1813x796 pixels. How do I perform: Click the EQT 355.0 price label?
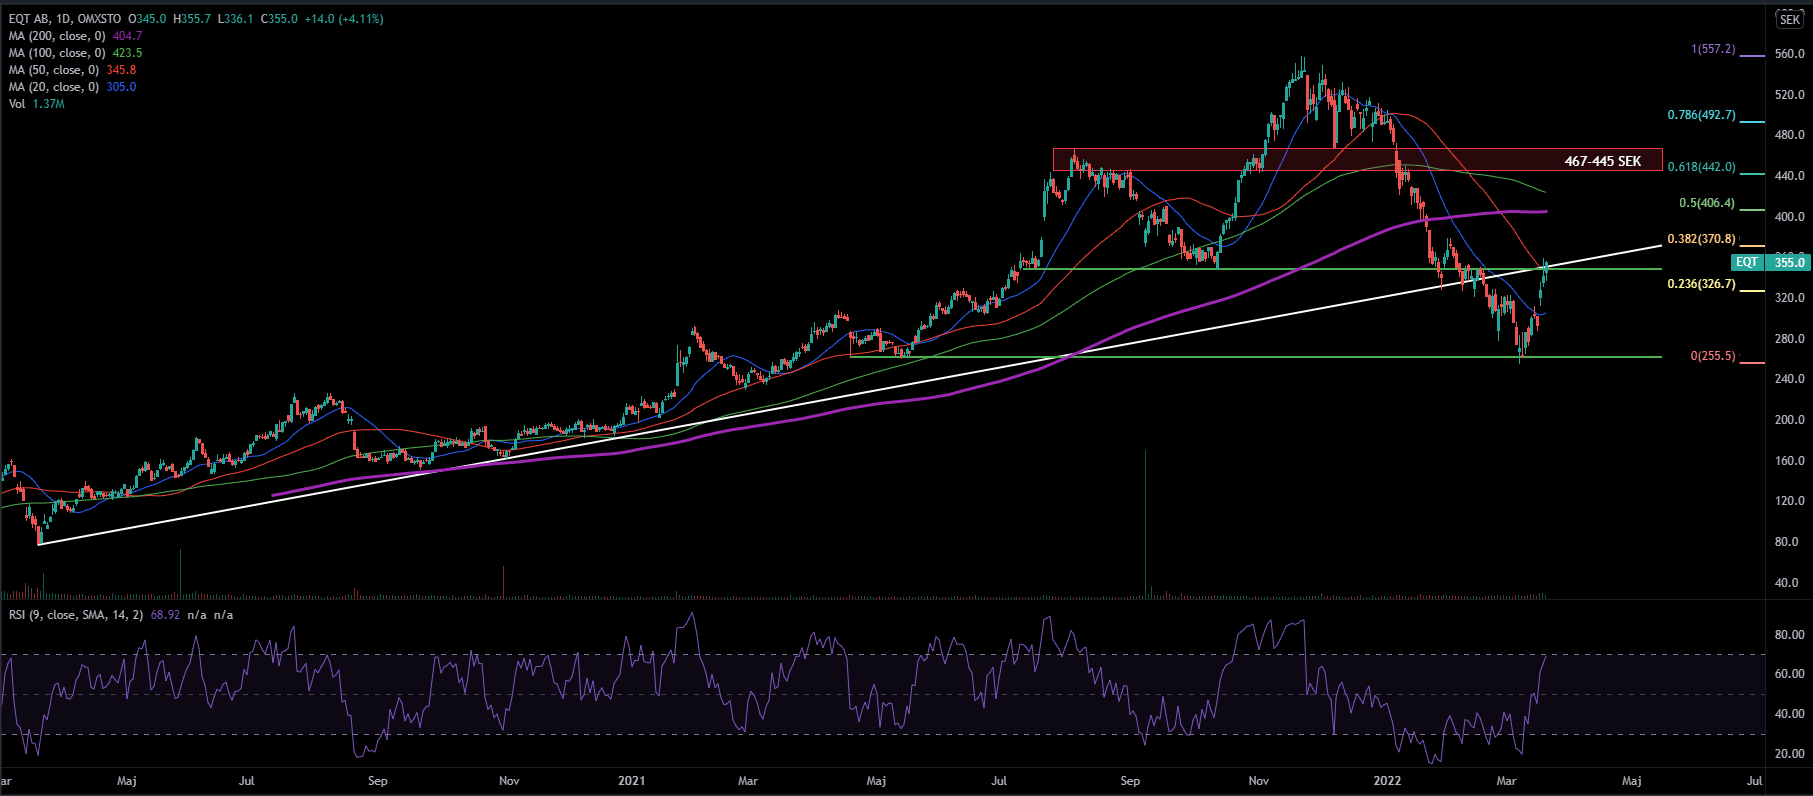[1770, 262]
